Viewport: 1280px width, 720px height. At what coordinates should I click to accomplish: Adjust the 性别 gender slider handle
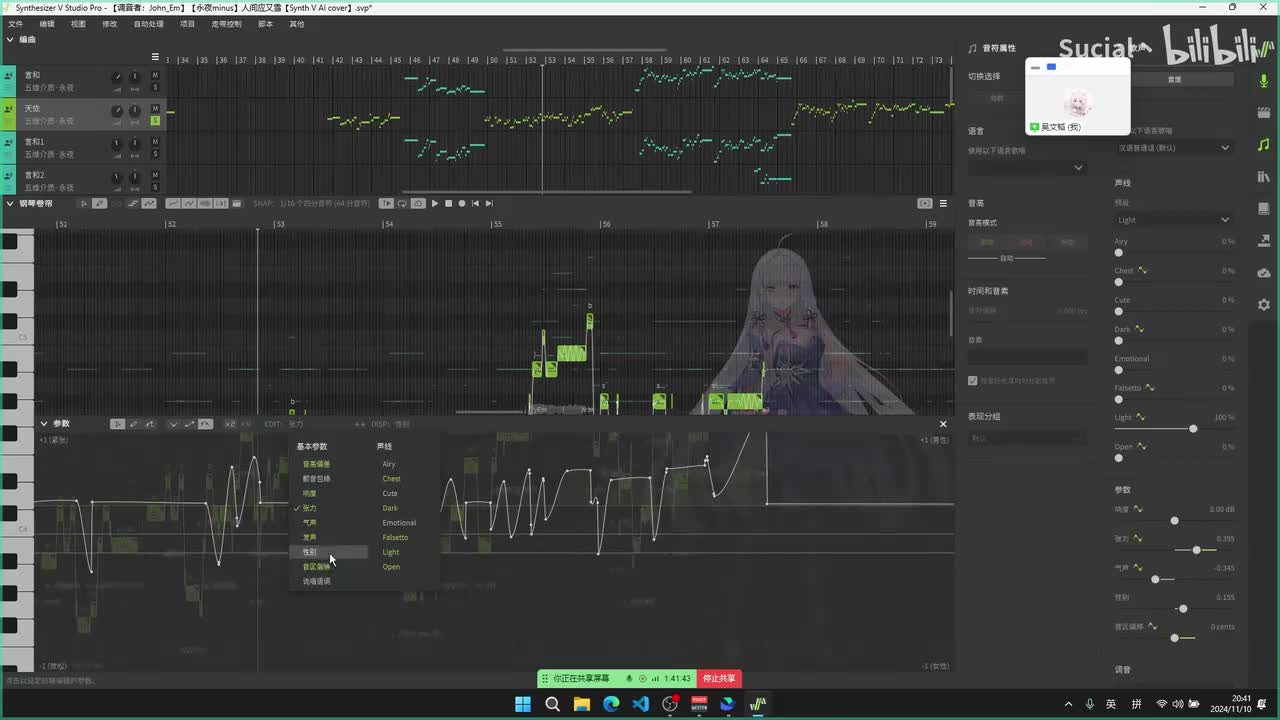pyautogui.click(x=1183, y=608)
